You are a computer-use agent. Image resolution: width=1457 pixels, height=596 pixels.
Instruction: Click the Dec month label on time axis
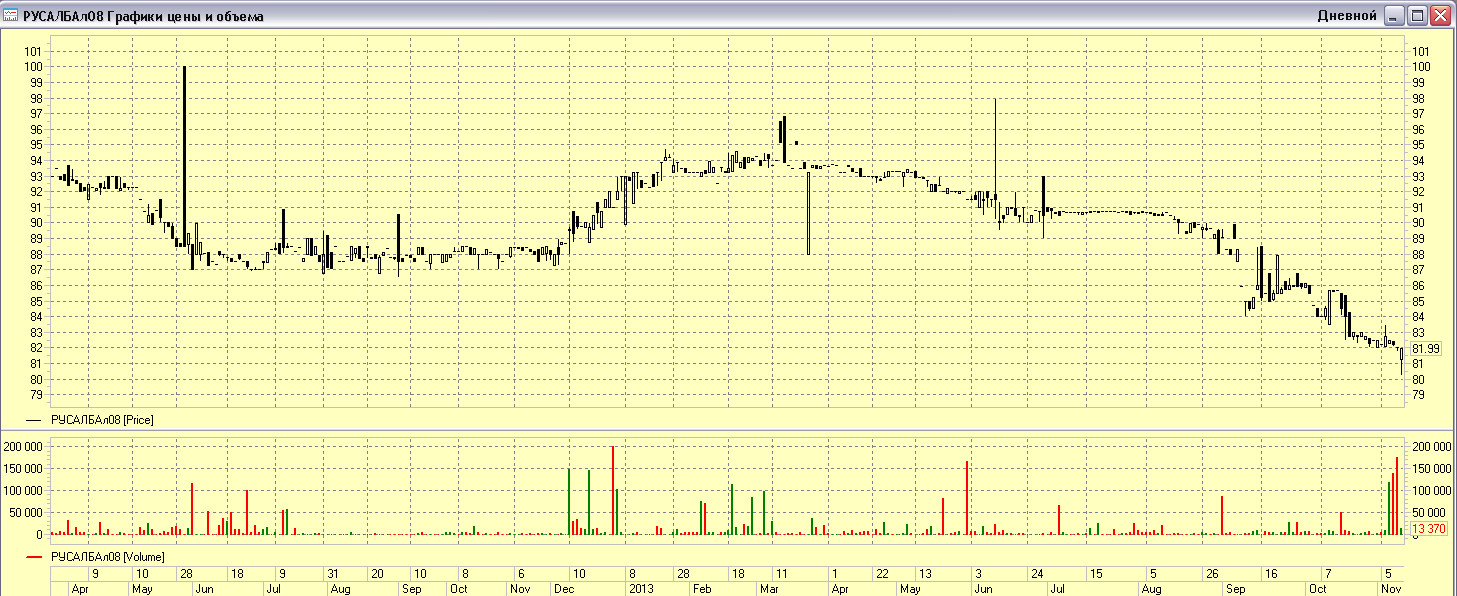[x=561, y=590]
